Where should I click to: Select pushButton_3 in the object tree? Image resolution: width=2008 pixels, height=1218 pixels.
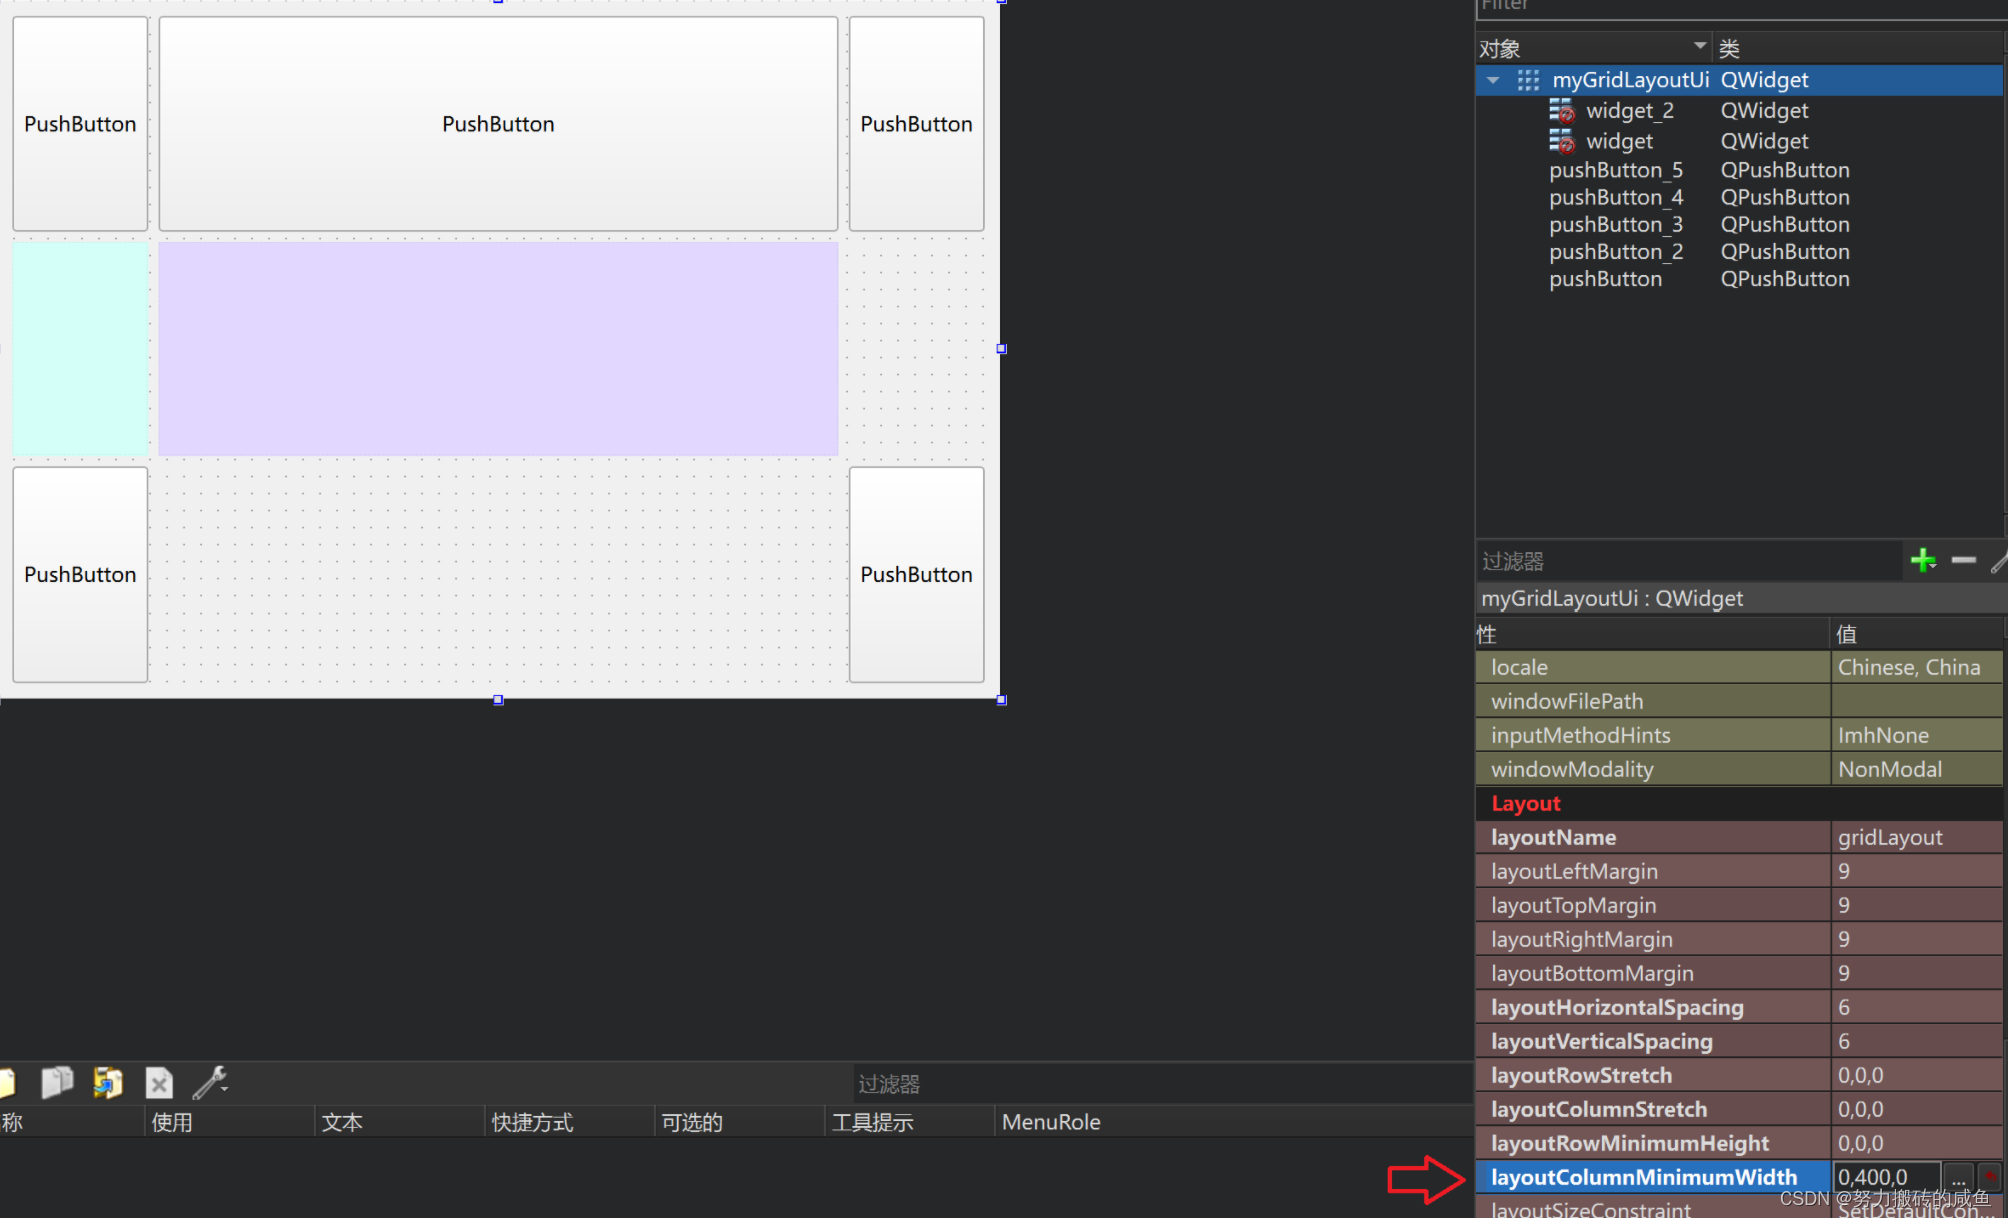point(1615,224)
